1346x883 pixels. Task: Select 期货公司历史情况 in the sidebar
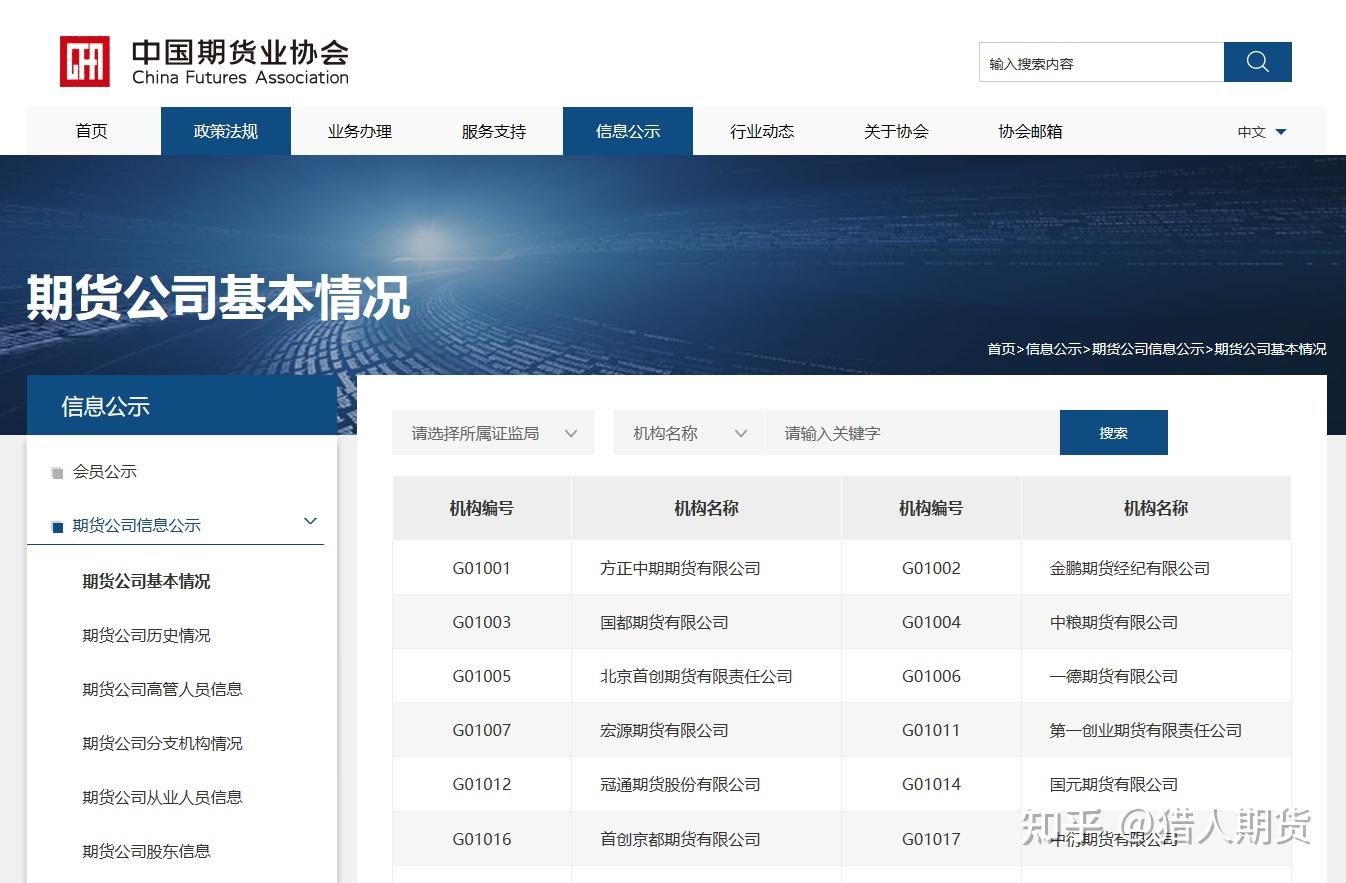146,635
